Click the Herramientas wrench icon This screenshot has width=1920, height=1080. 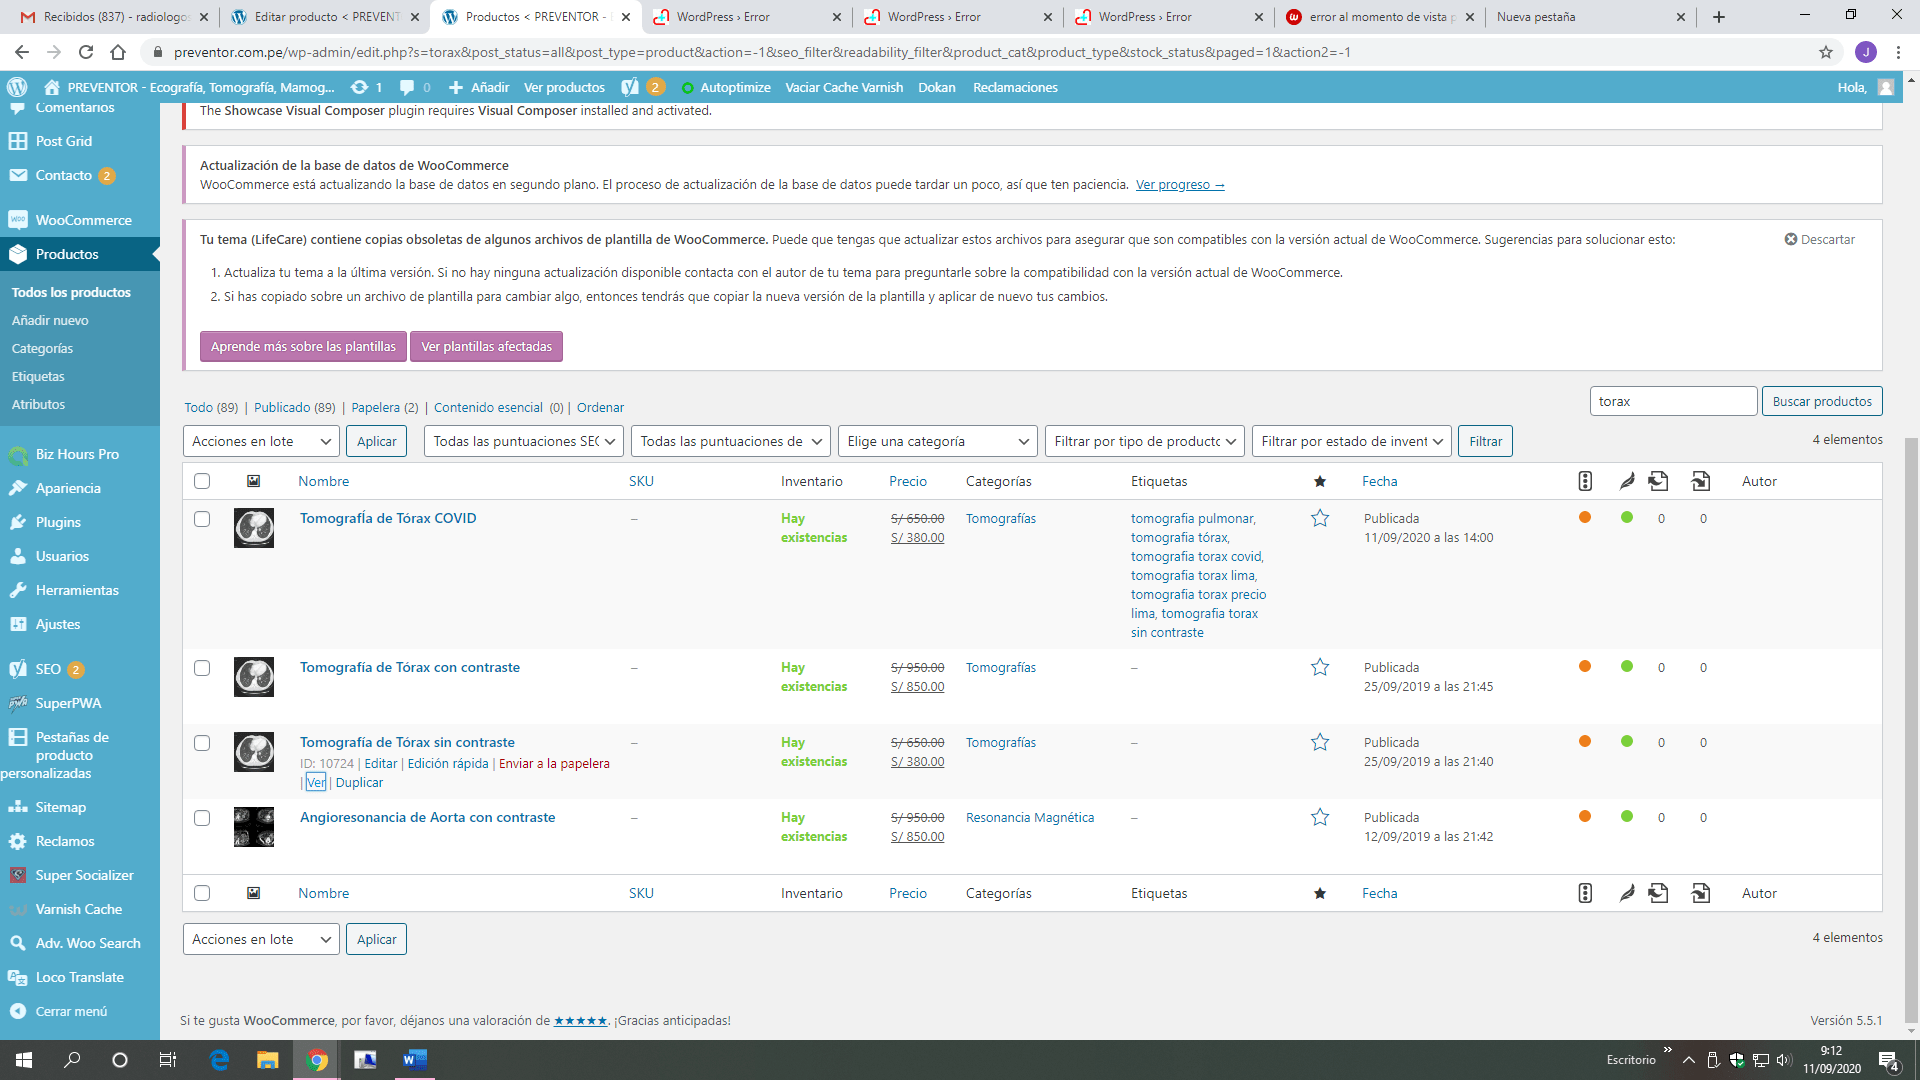point(18,590)
